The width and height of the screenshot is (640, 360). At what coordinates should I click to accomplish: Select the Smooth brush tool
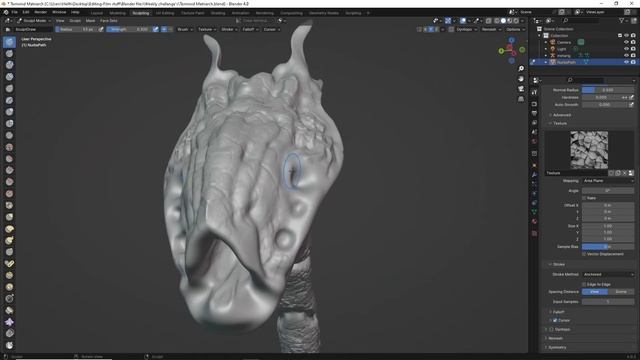tap(9, 147)
